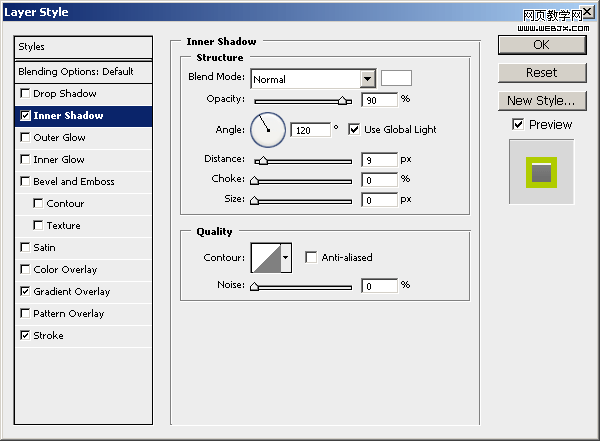This screenshot has width=600, height=441.
Task: Click the Noise value field
Action: (380, 286)
